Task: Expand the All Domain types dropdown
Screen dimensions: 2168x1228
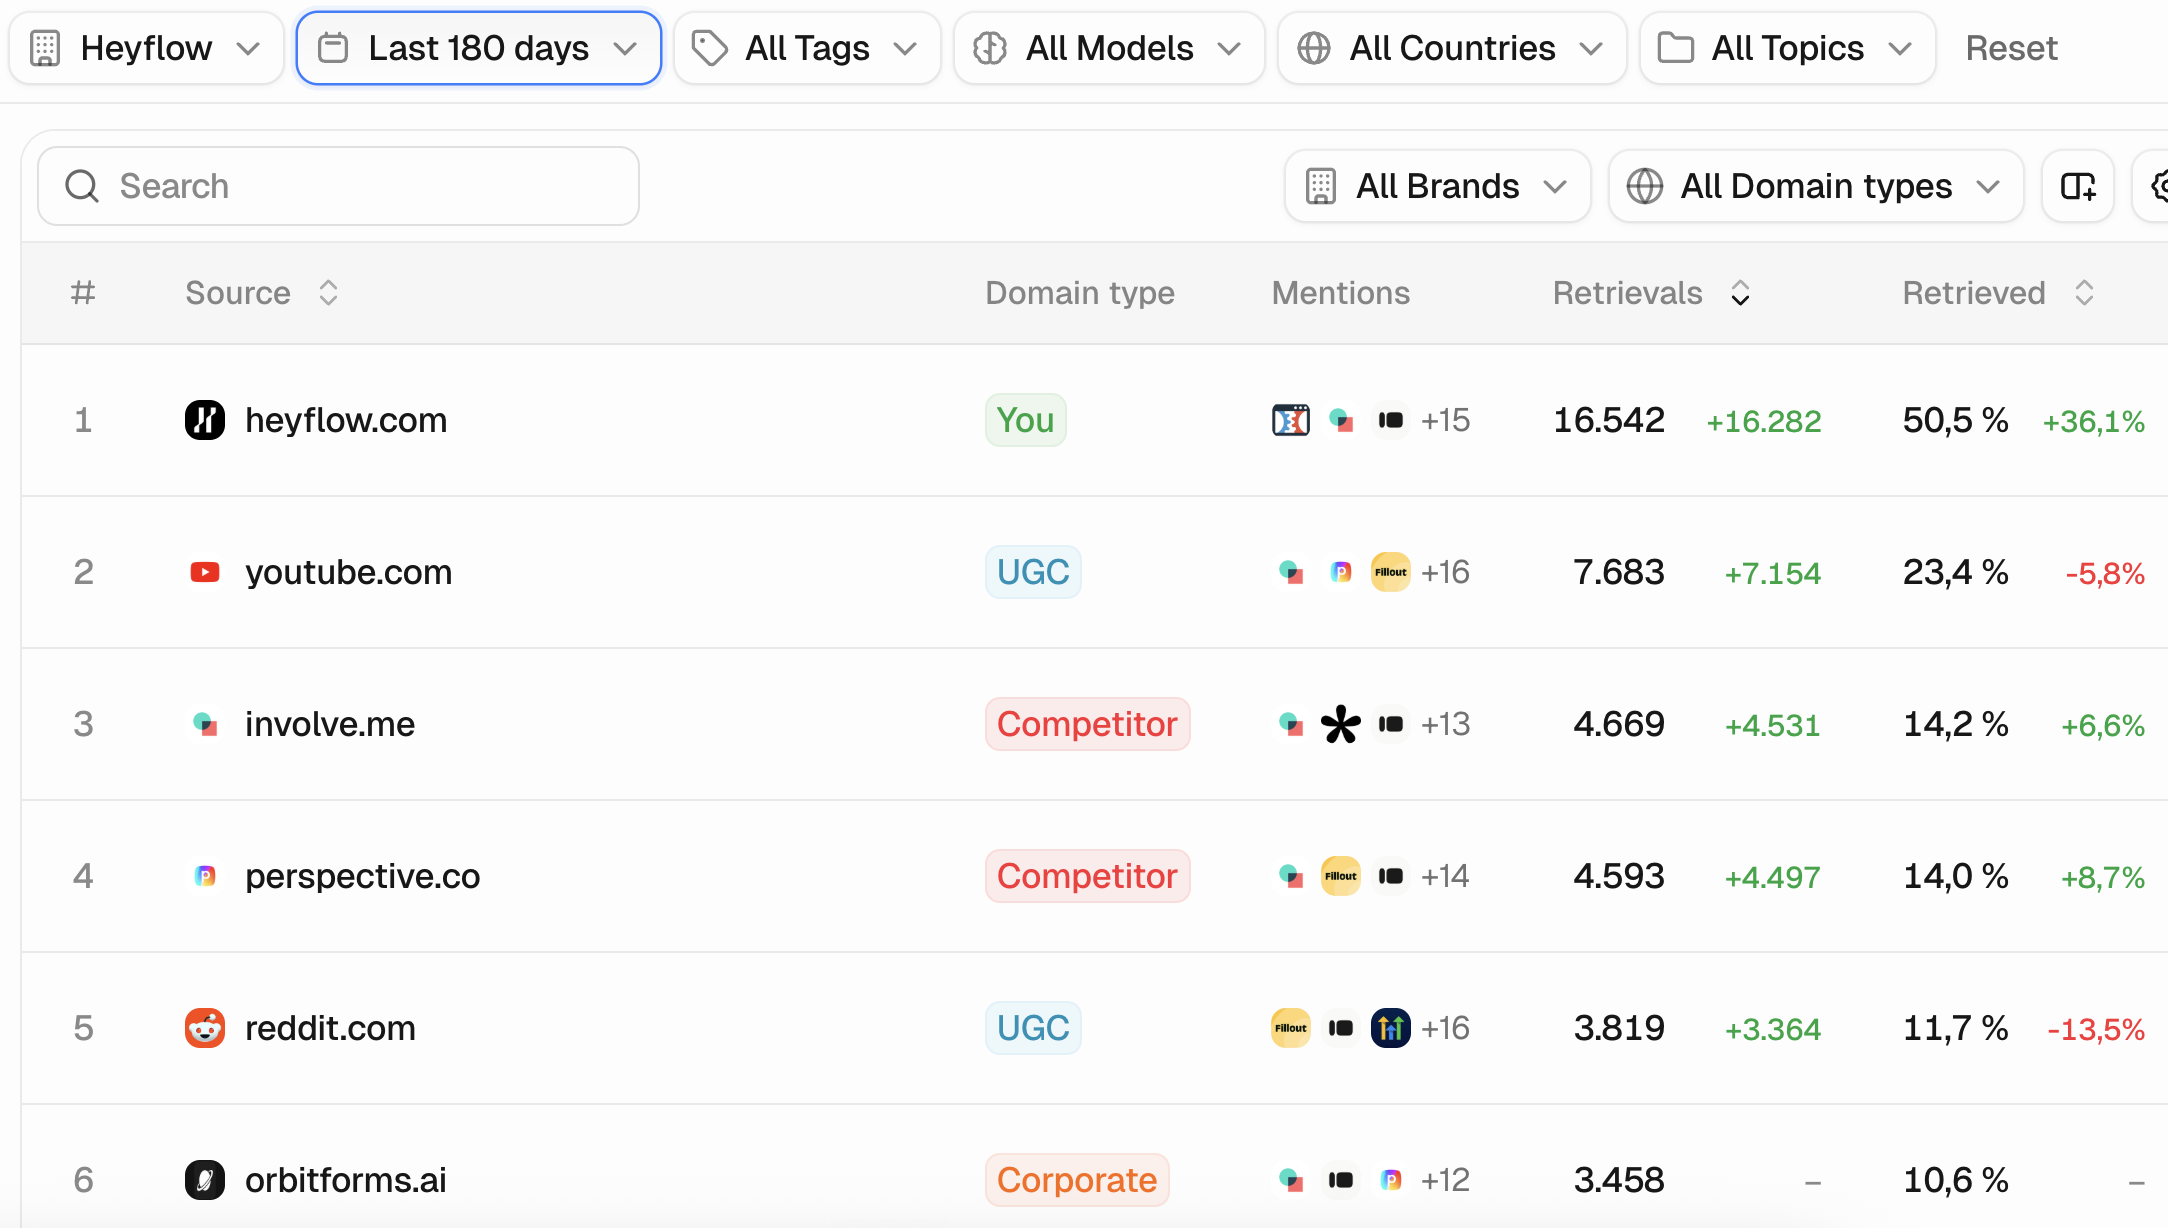Action: [x=1816, y=186]
